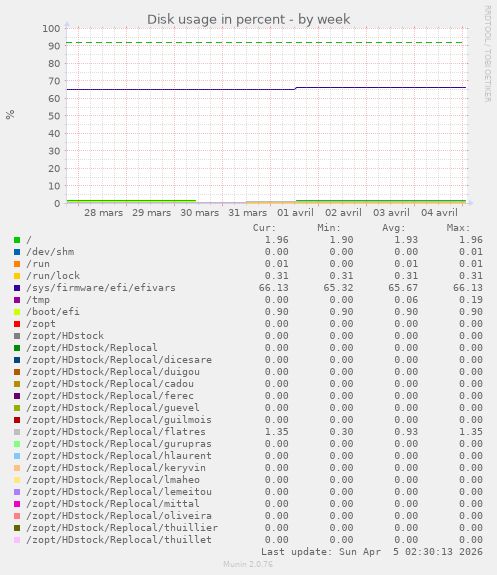Select the /zopt/HDstock/Replocal/thuillier label

[x=122, y=528]
